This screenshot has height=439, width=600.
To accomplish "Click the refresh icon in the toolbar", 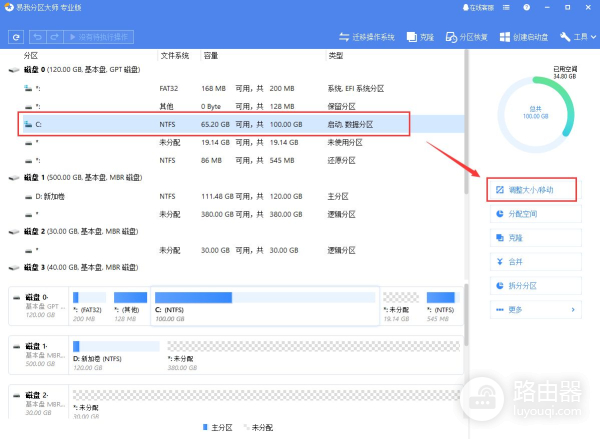I will pyautogui.click(x=16, y=37).
